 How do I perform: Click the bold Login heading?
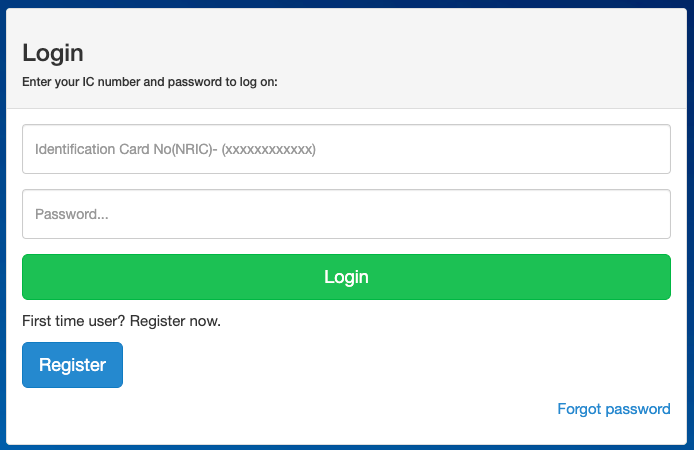click(53, 53)
